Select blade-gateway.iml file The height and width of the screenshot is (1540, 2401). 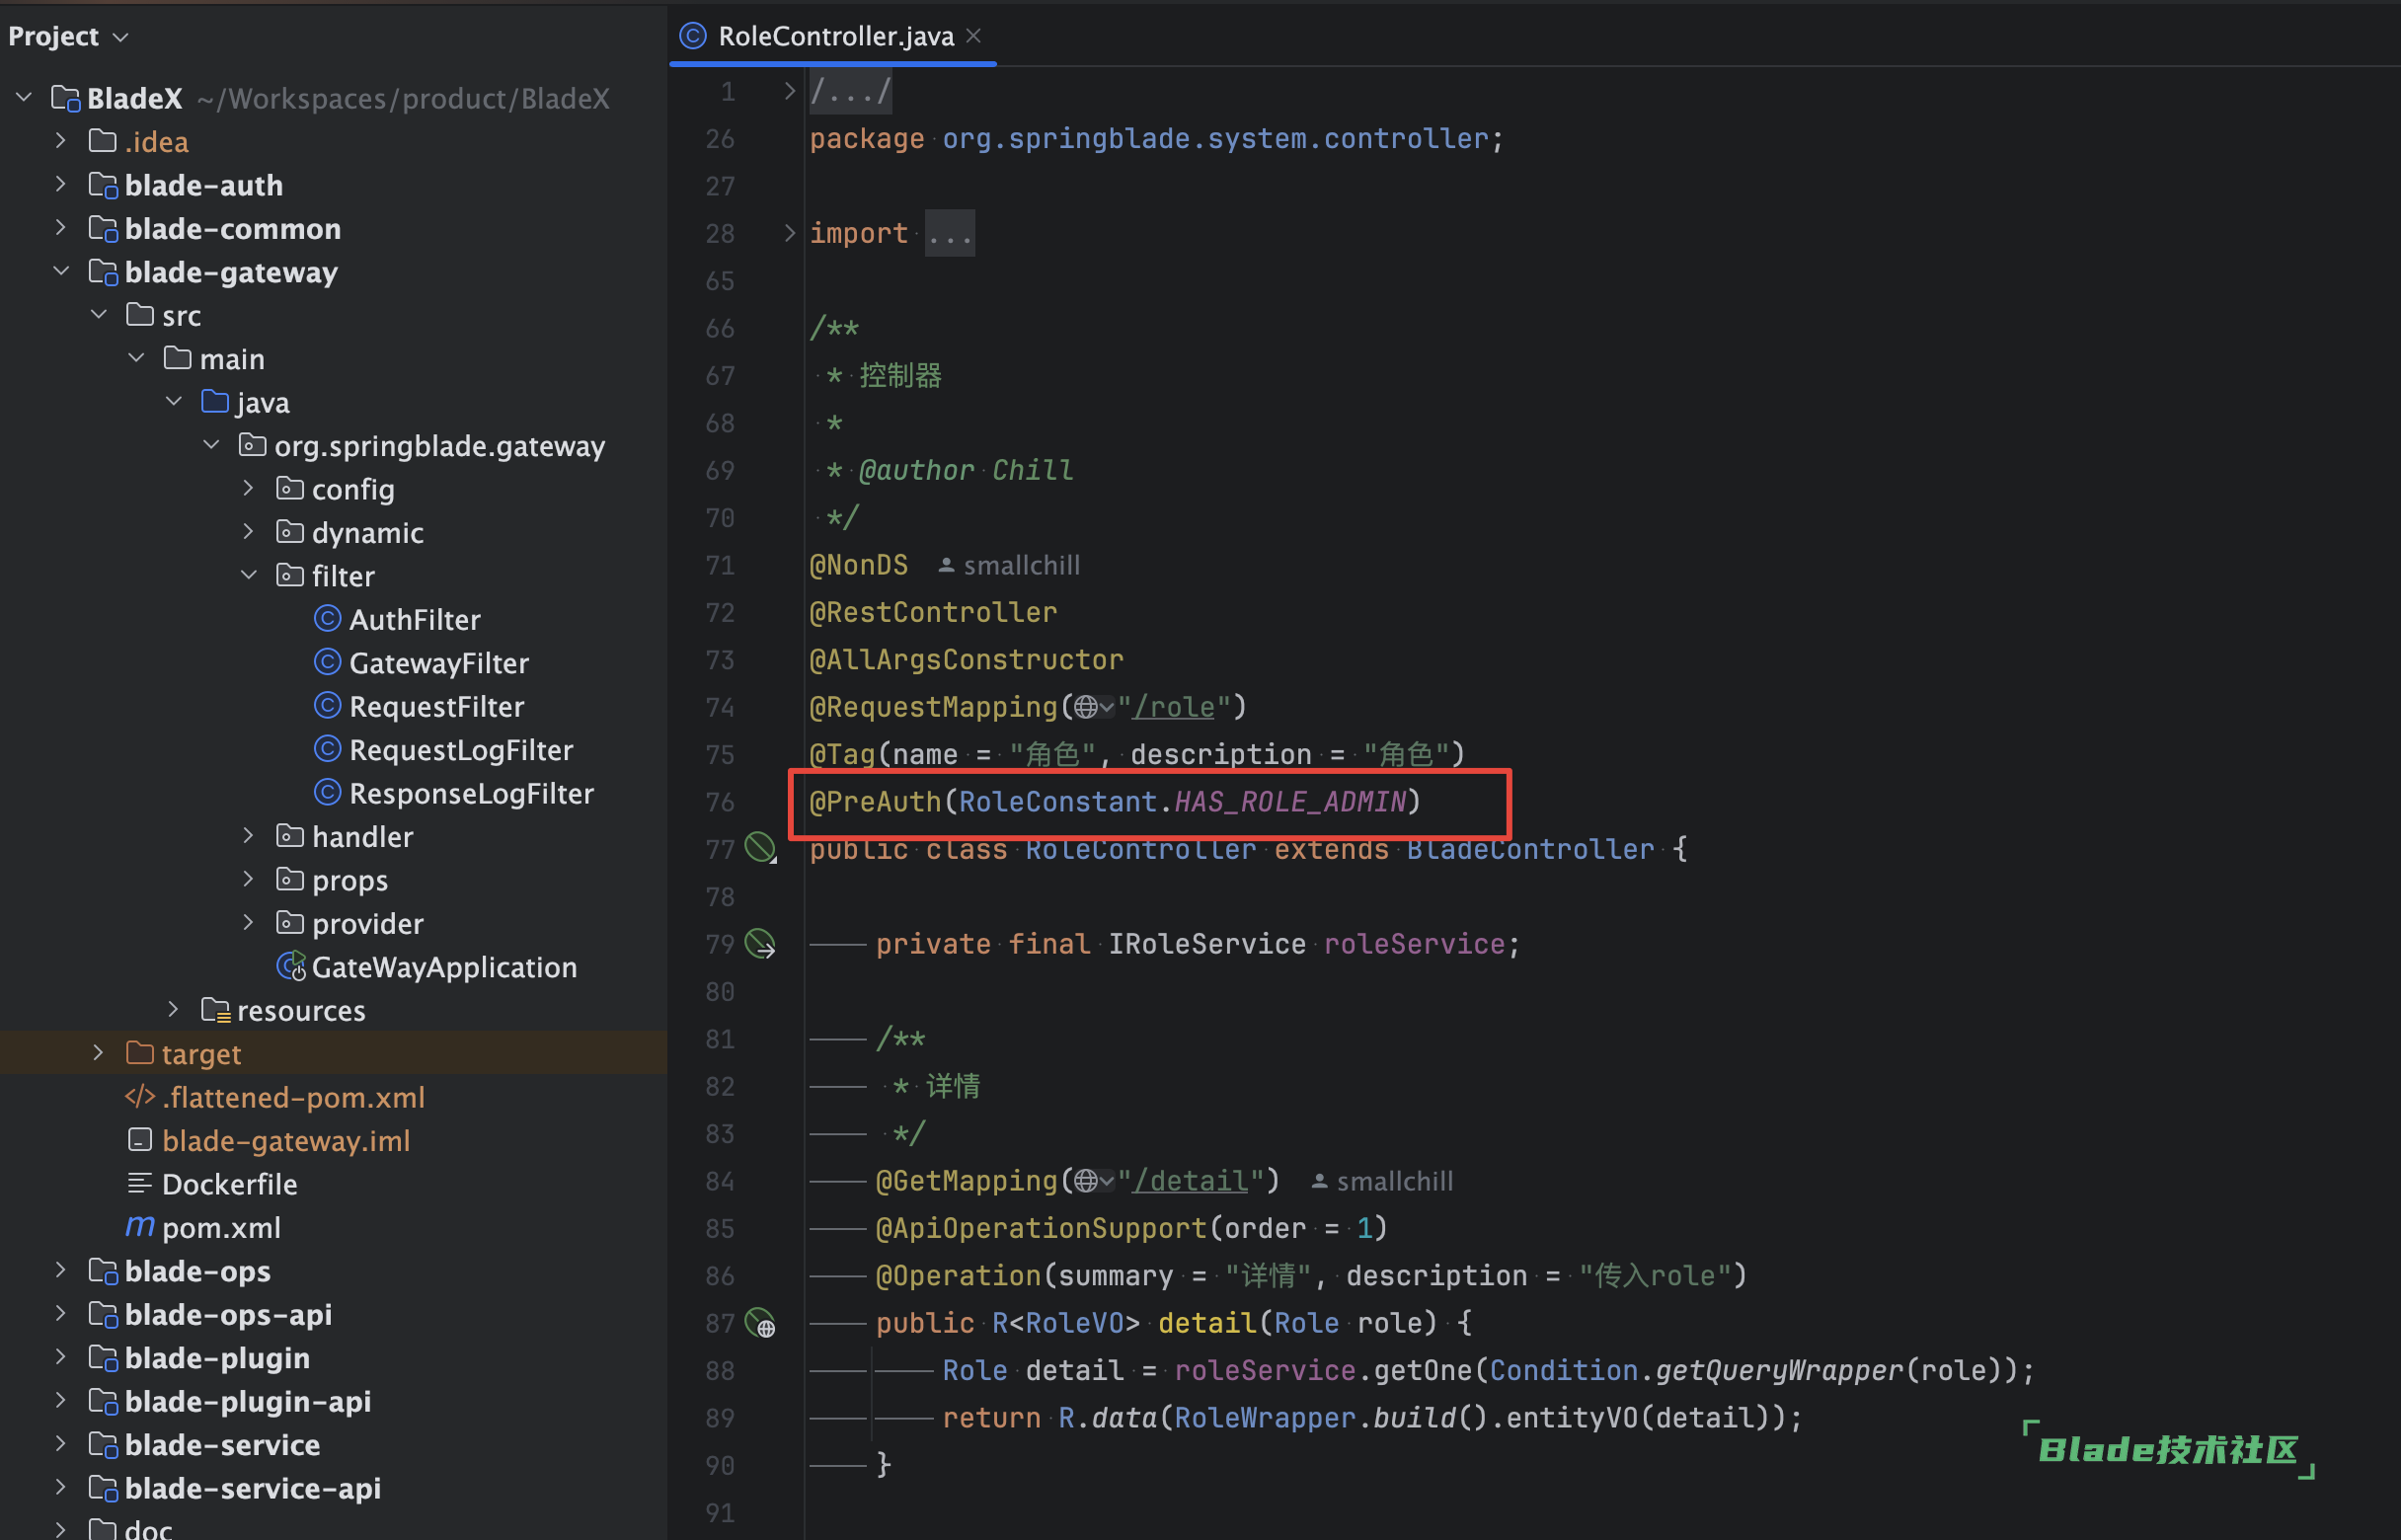(286, 1141)
